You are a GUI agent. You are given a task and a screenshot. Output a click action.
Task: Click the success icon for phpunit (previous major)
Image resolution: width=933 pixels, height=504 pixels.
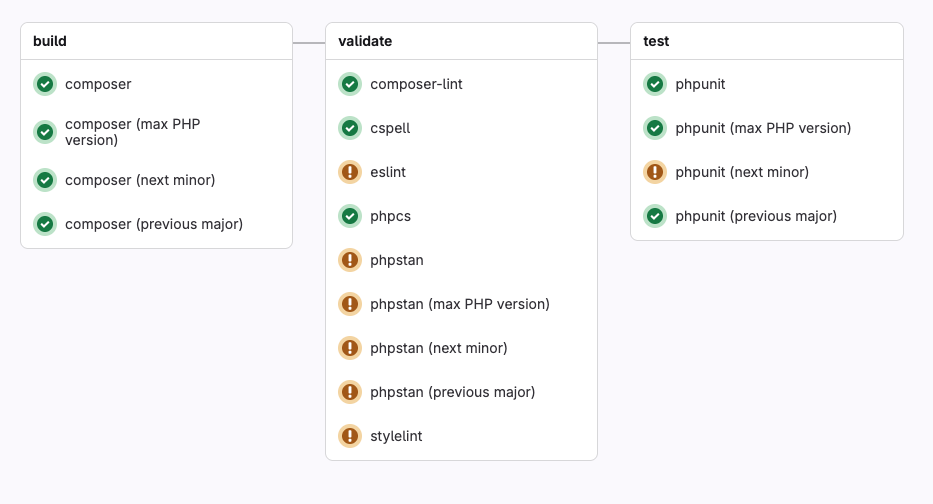655,216
